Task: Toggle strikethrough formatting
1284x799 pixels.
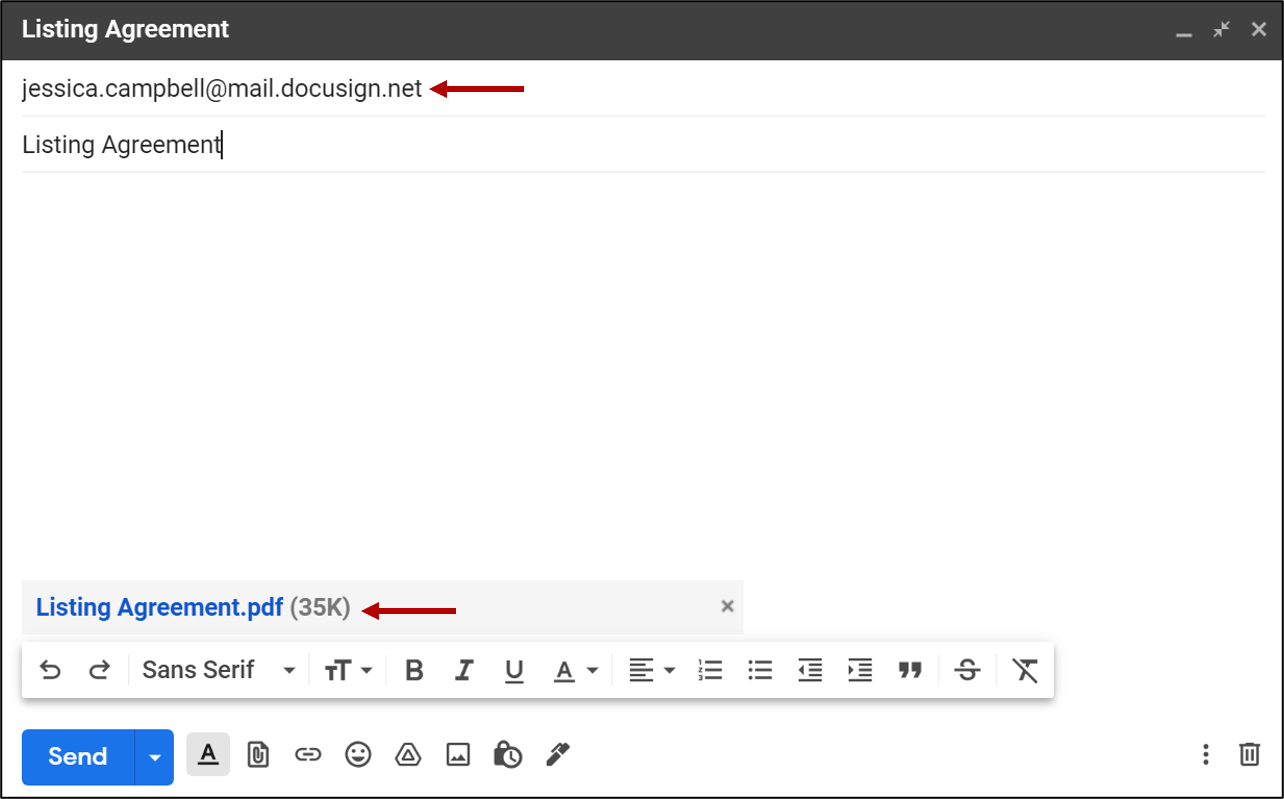Action: point(966,670)
